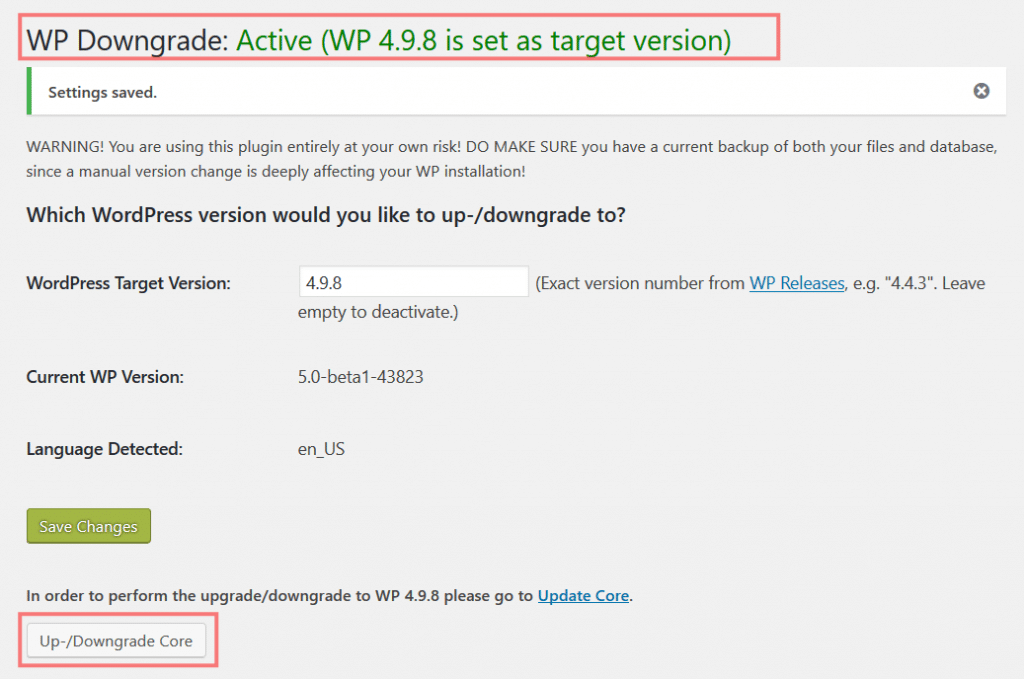Focus the WordPress Target Version field

[413, 282]
